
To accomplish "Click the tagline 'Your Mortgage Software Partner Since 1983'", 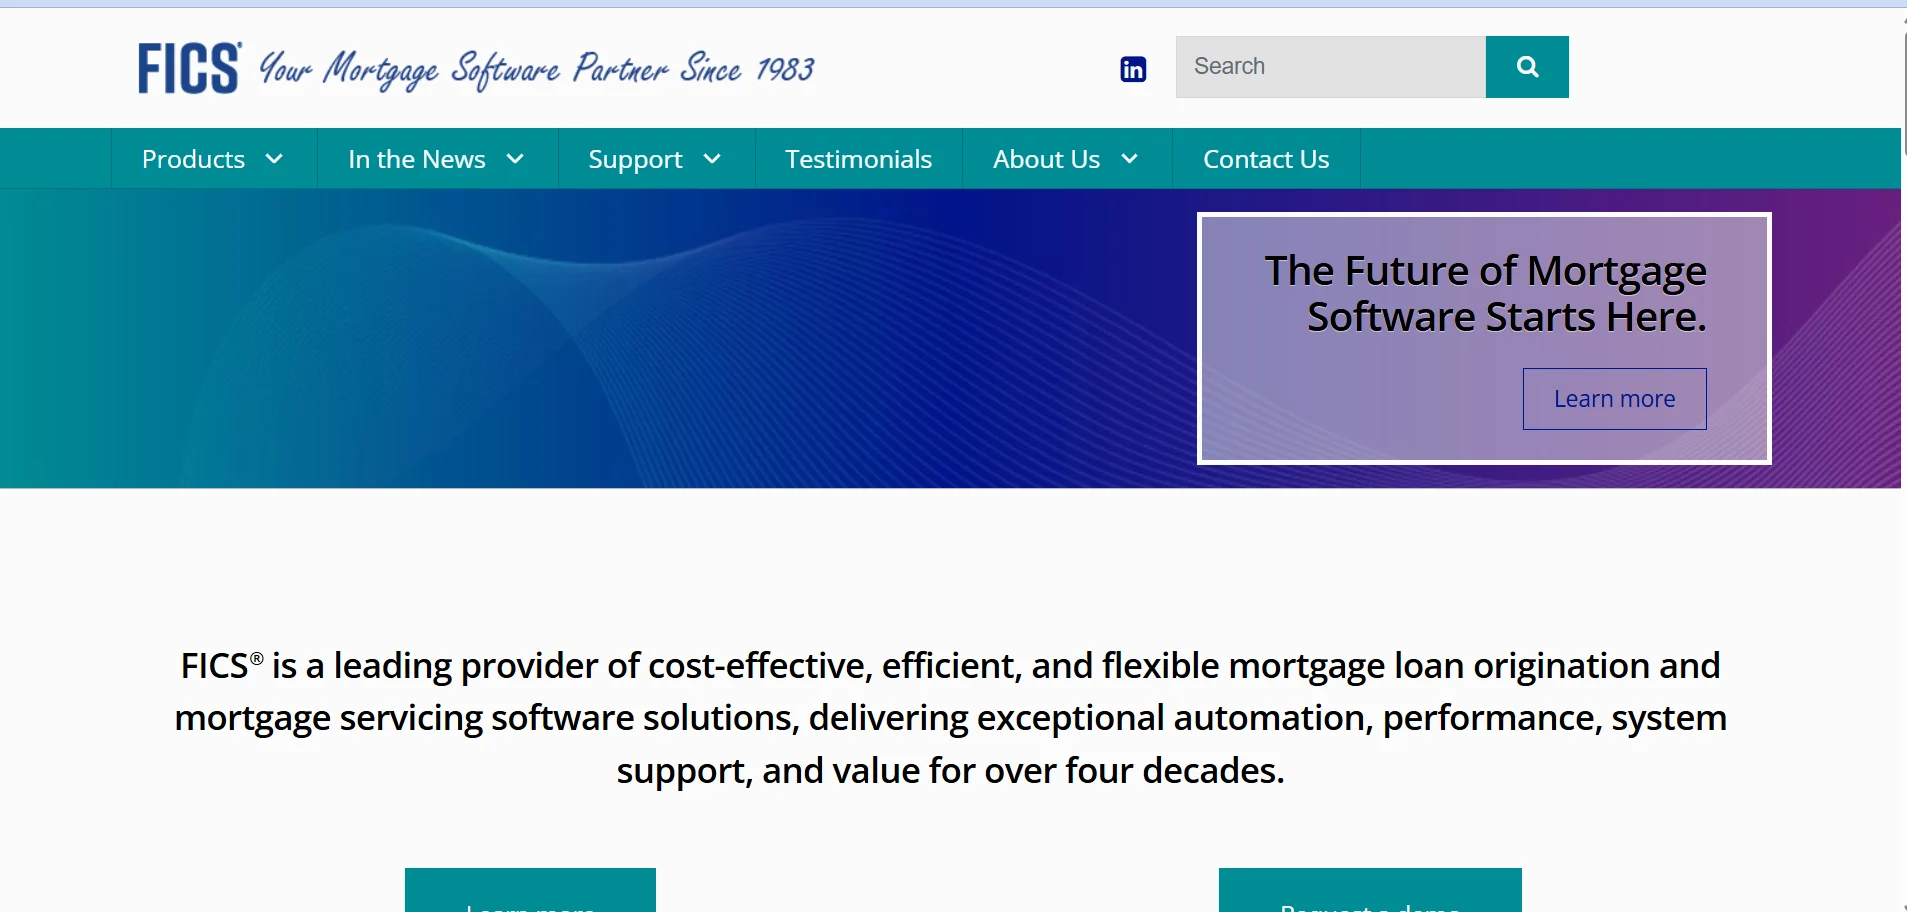I will pyautogui.click(x=537, y=69).
